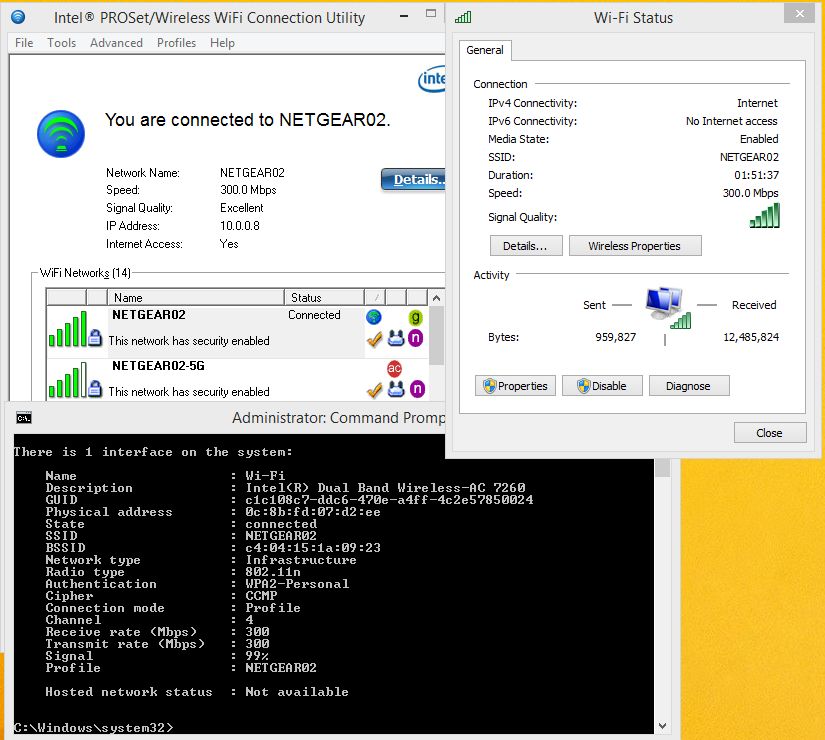The width and height of the screenshot is (825, 740).
Task: Click the Activity computers network icon
Action: [668, 308]
